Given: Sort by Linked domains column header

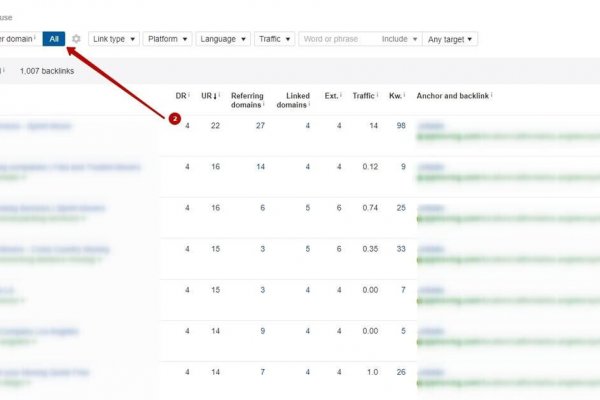Looking at the screenshot, I should tap(293, 99).
